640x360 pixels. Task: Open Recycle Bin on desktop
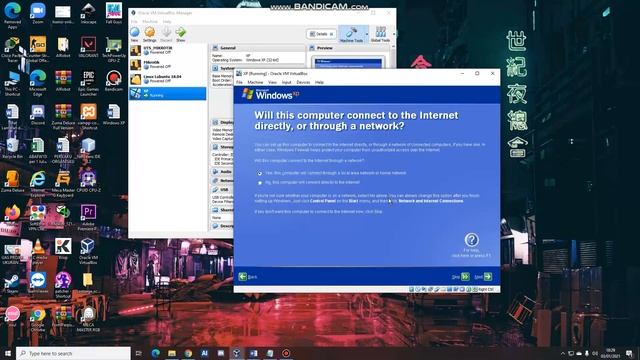12,149
